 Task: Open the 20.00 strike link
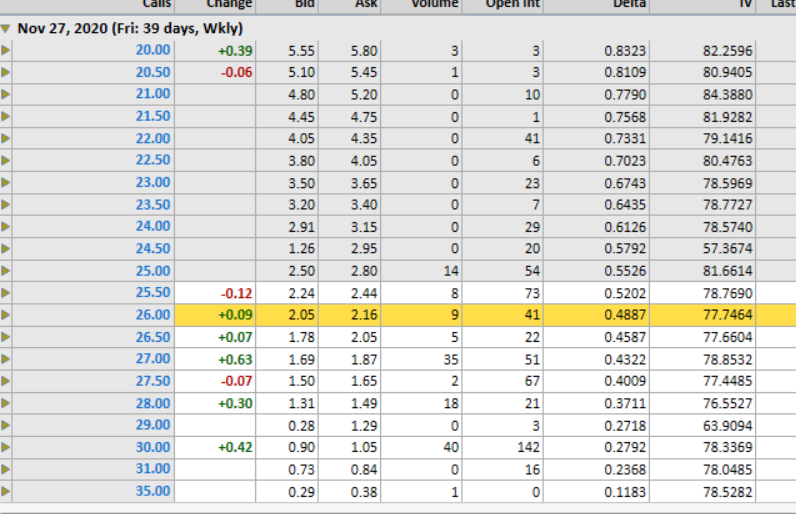pos(153,50)
